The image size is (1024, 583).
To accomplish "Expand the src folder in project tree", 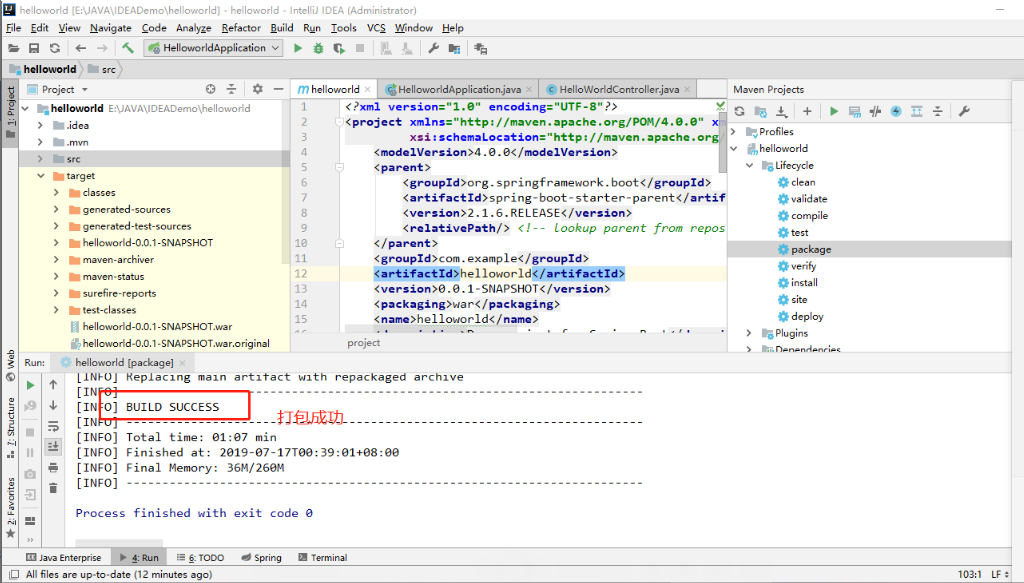I will (x=40, y=159).
